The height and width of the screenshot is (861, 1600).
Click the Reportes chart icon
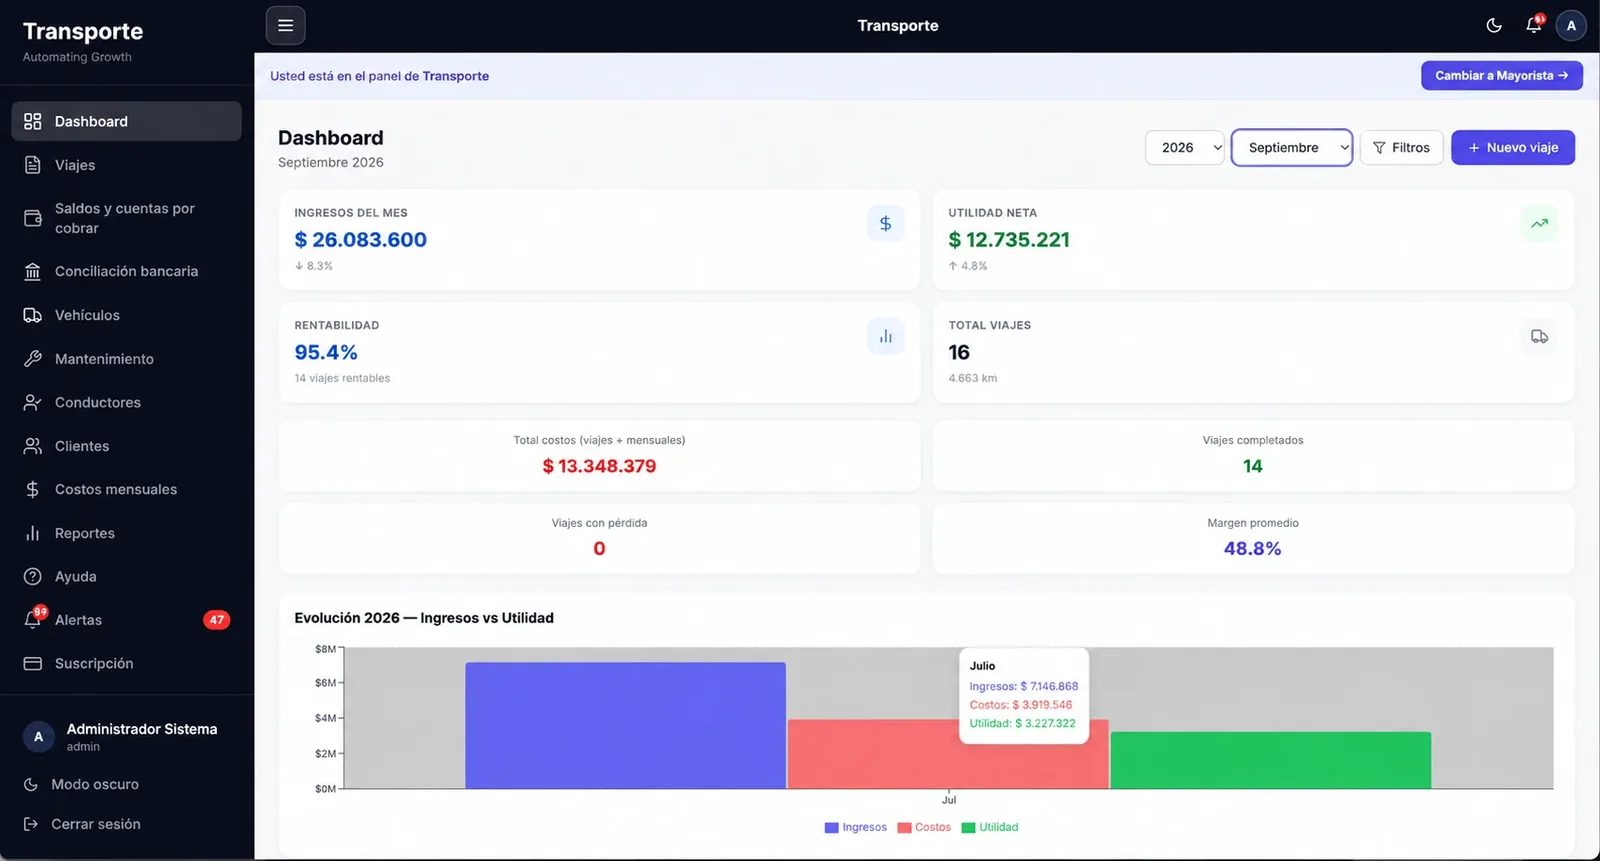tap(33, 533)
